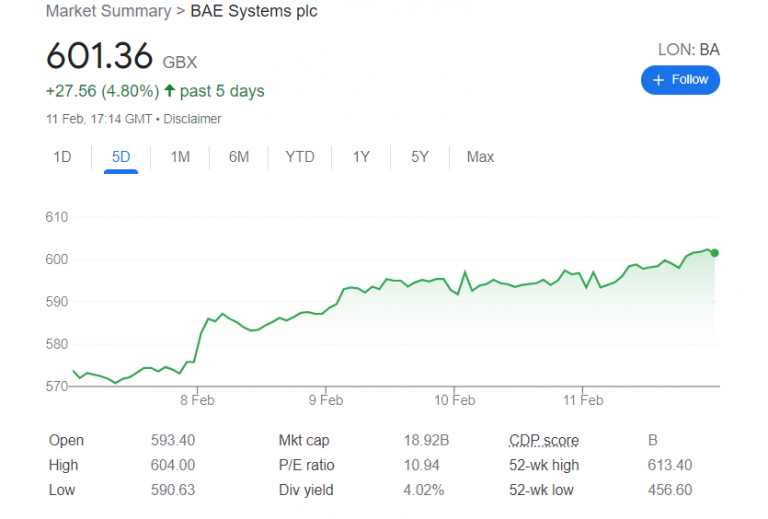Click the green endpoint dot on chart
This screenshot has height=519, width=768.
pos(713,252)
